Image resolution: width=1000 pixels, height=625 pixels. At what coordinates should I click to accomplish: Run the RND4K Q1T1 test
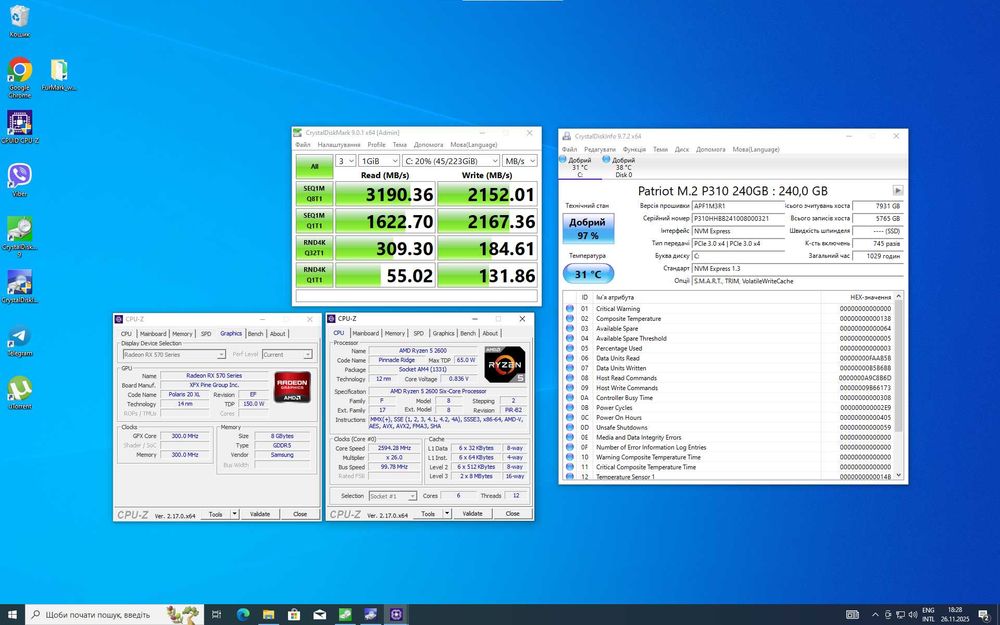point(314,275)
